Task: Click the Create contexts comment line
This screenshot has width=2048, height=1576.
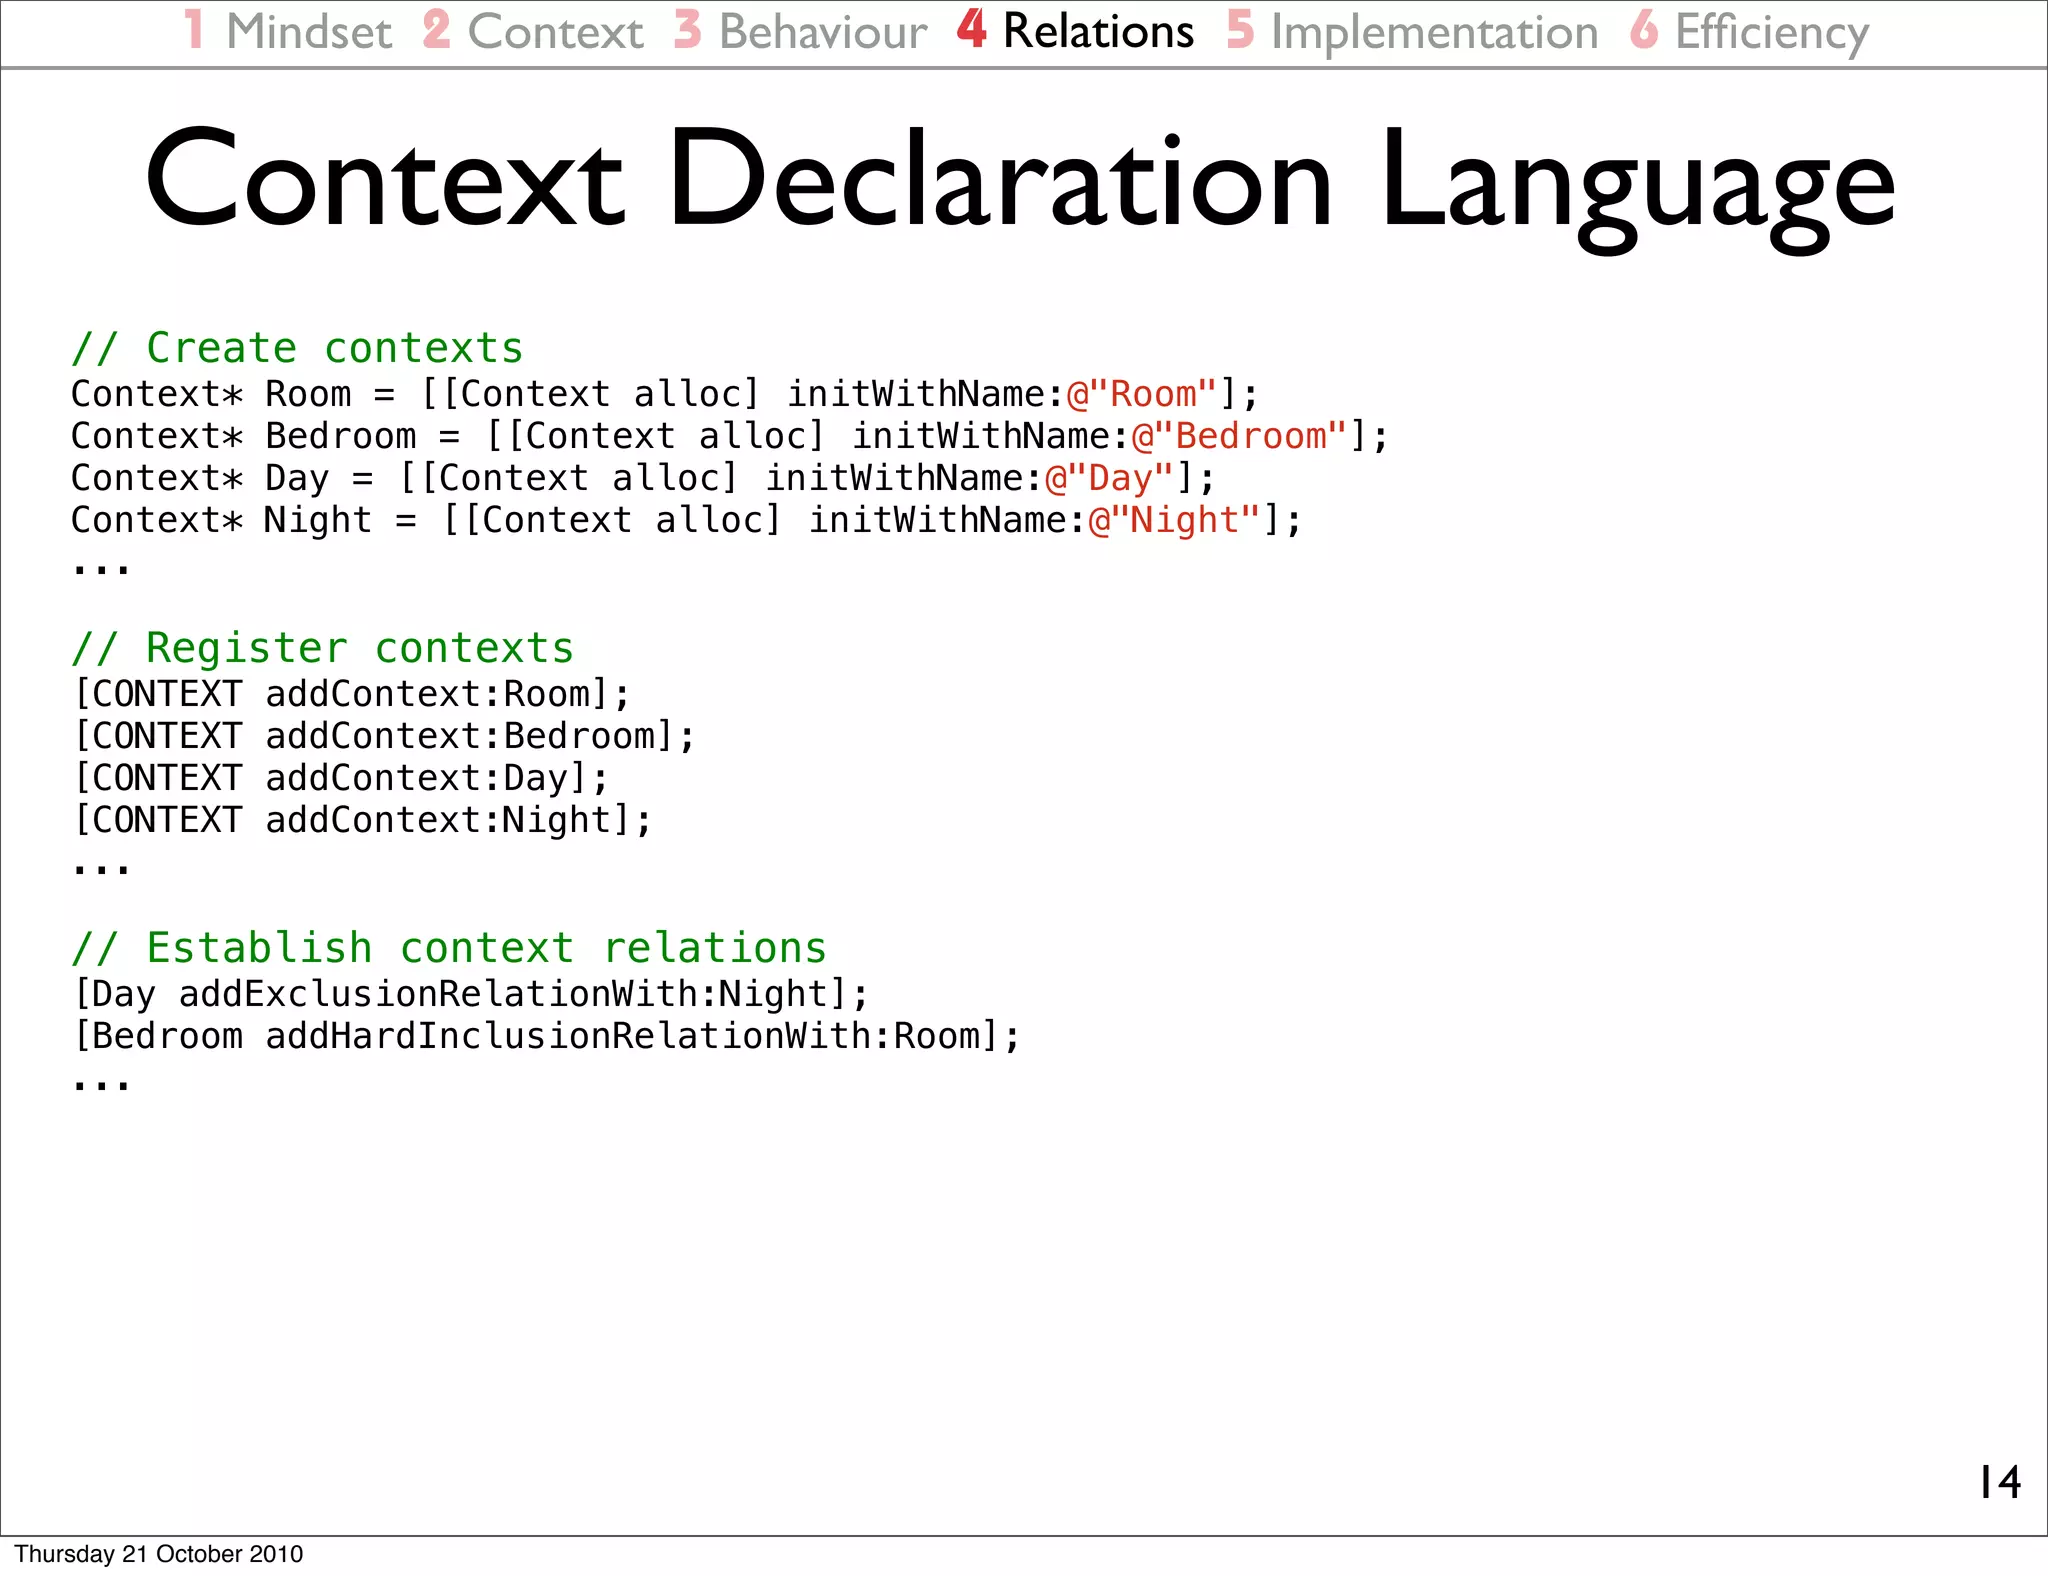Action: (298, 348)
